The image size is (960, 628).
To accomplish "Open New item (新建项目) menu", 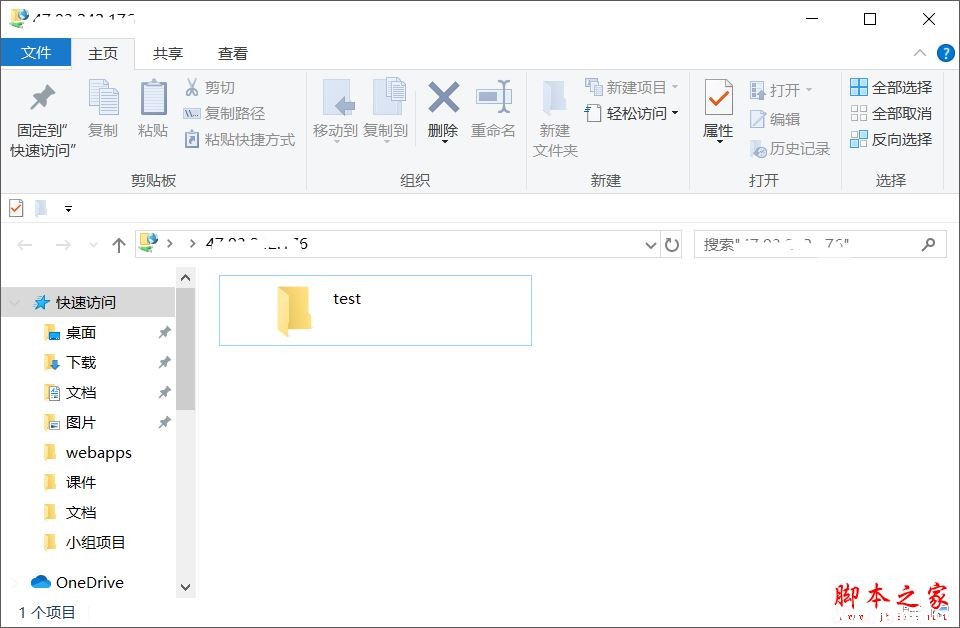I will coord(631,88).
